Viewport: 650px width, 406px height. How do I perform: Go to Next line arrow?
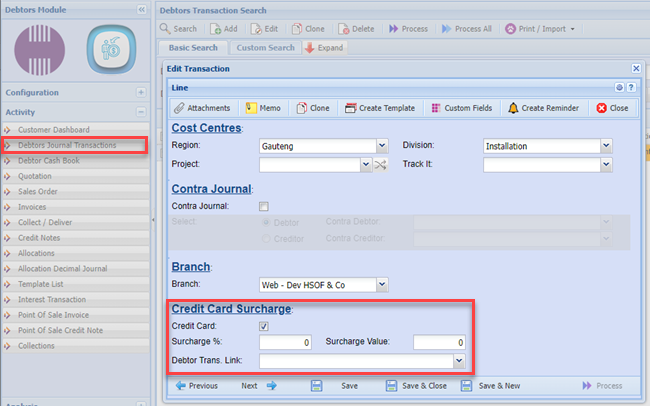(x=272, y=386)
